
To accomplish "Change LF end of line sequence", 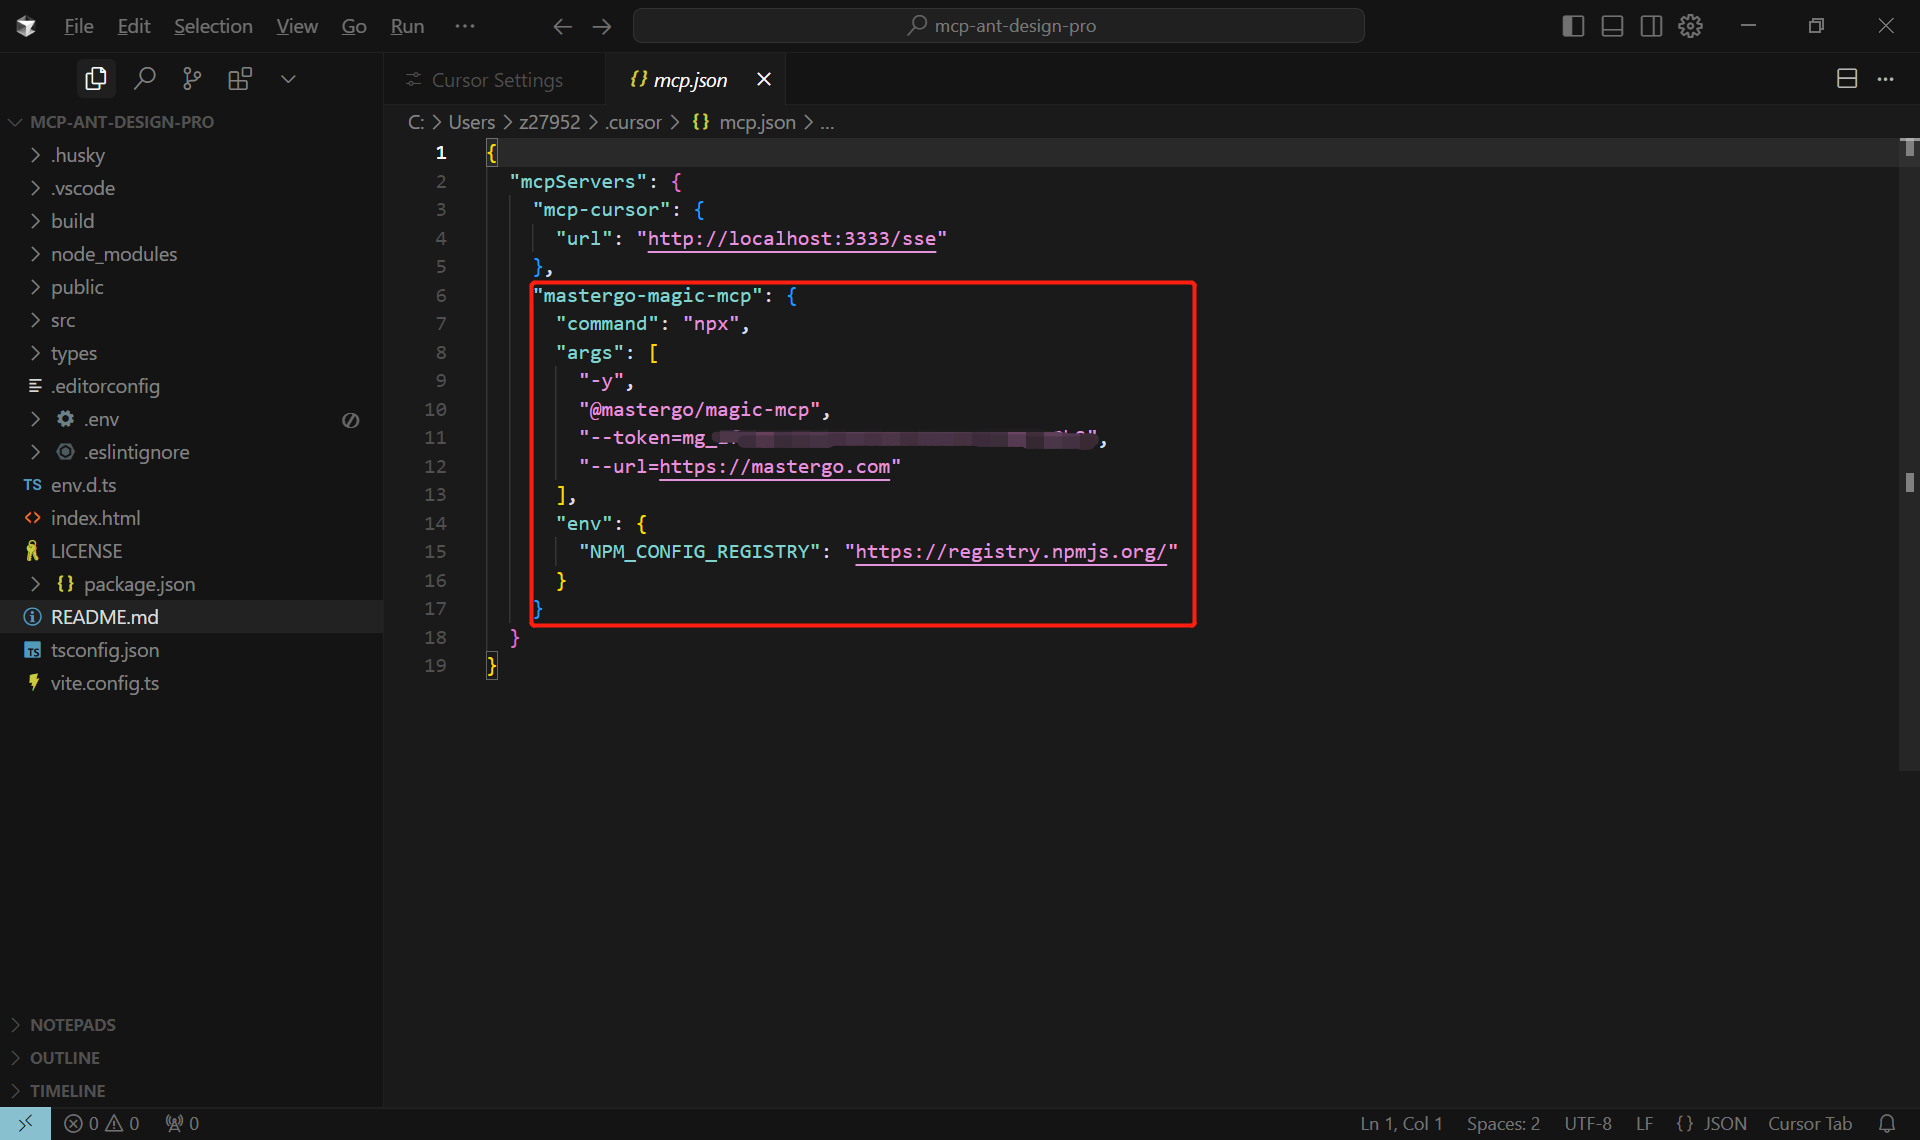I will (x=1644, y=1124).
